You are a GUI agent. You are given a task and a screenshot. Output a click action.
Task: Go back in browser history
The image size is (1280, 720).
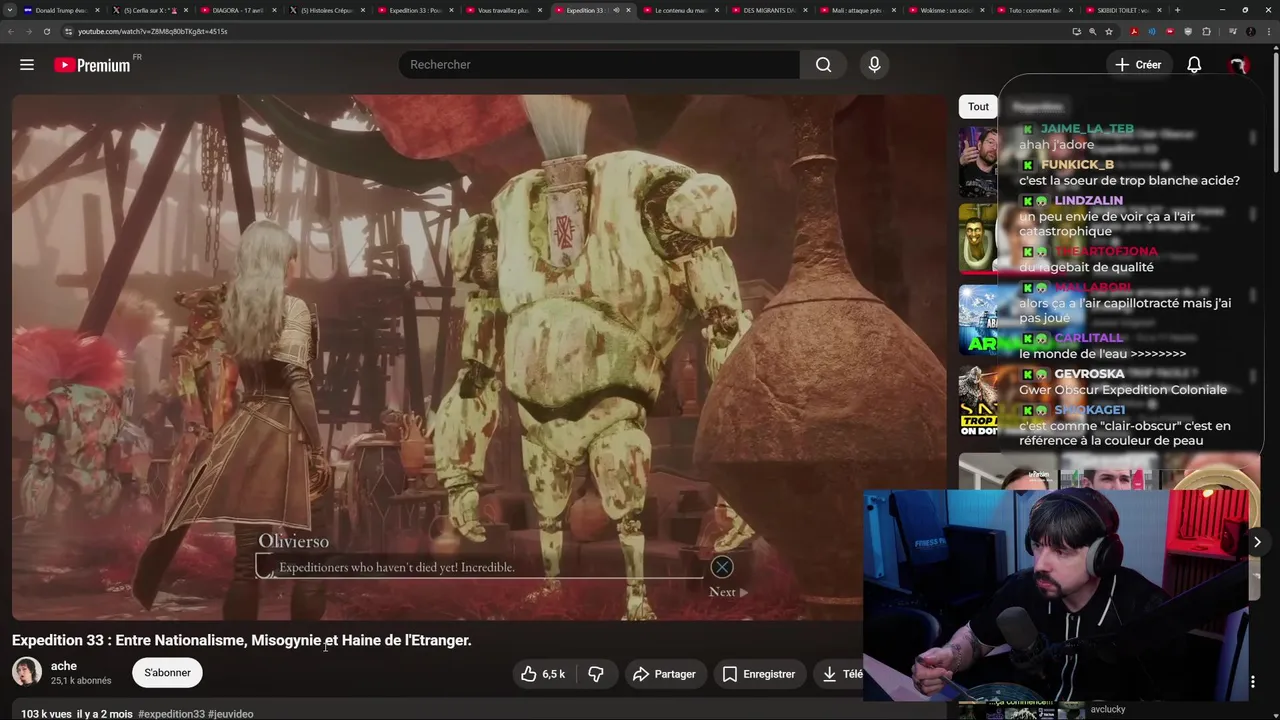tap(11, 31)
